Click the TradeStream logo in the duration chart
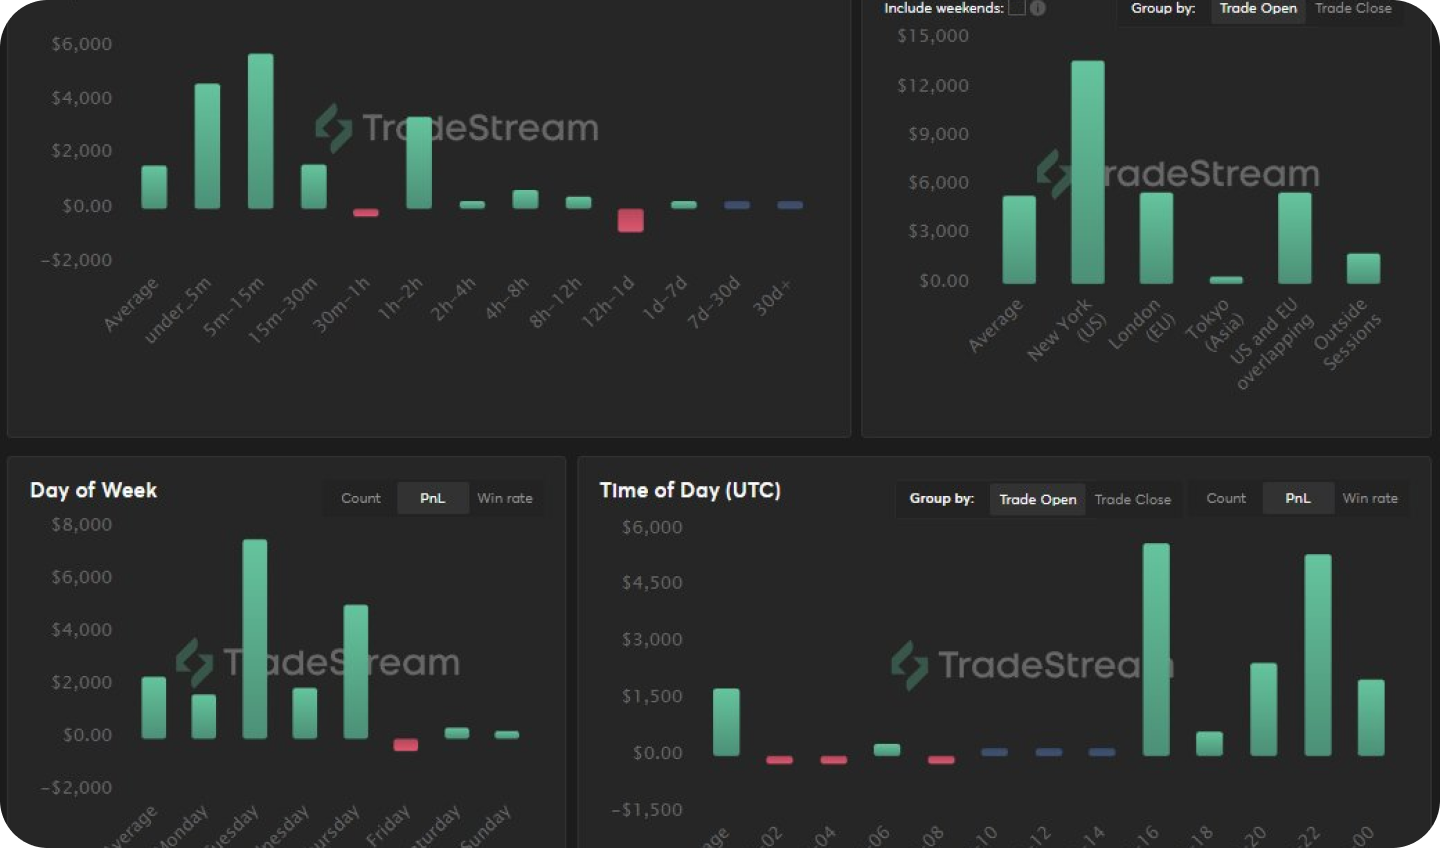 click(457, 128)
